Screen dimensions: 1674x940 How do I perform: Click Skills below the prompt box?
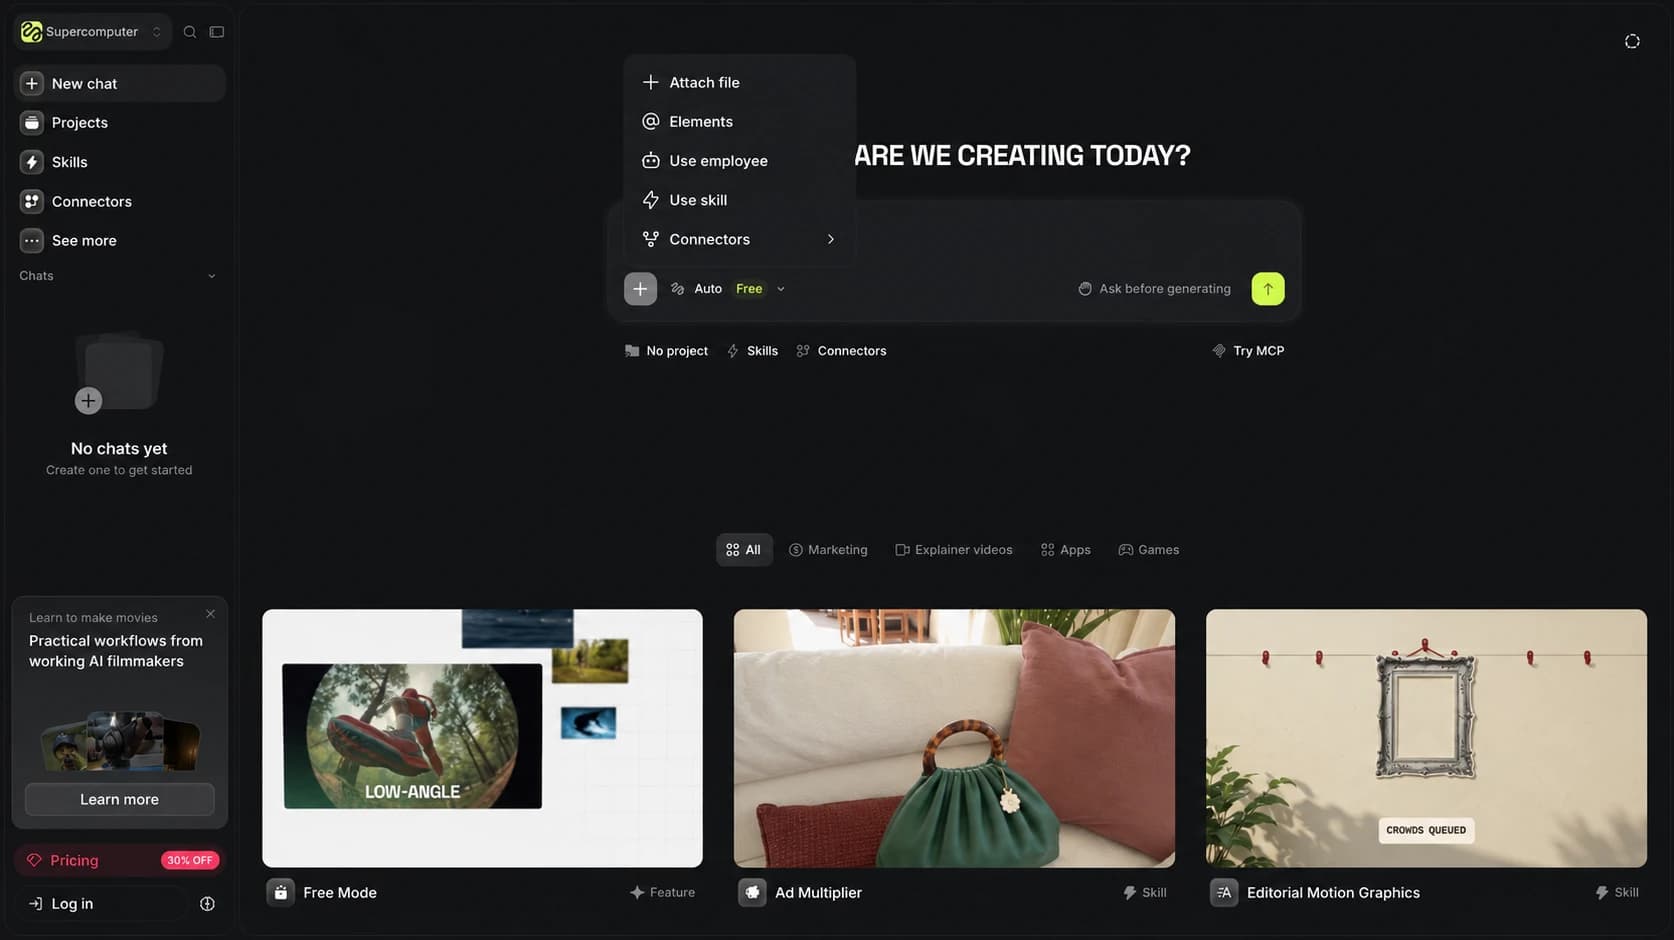click(752, 351)
